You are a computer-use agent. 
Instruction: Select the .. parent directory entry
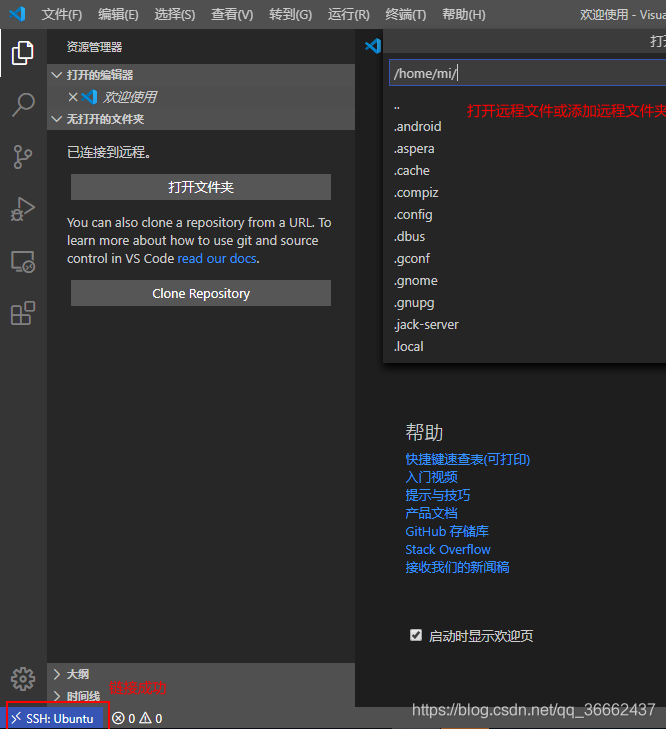coord(525,105)
